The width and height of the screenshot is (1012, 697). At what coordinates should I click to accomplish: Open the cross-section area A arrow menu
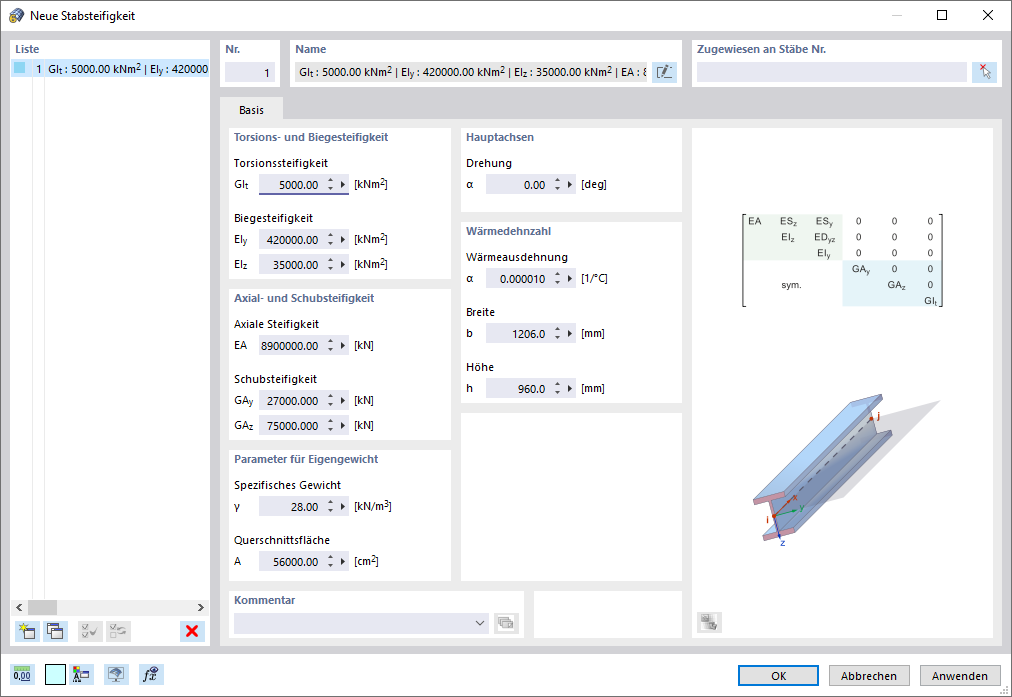tap(343, 561)
